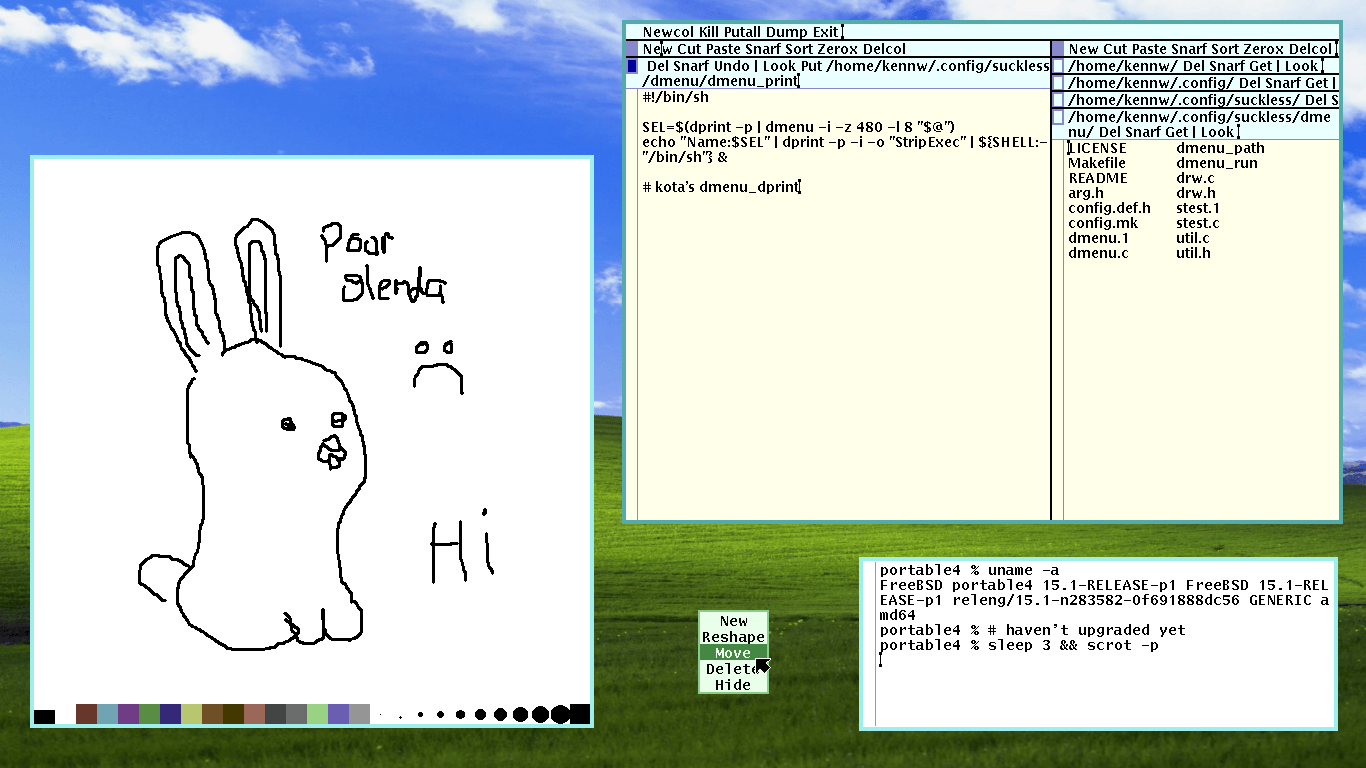Click the "#!/bin/sh" shebang line
The image size is (1366, 768).
pyautogui.click(x=675, y=97)
